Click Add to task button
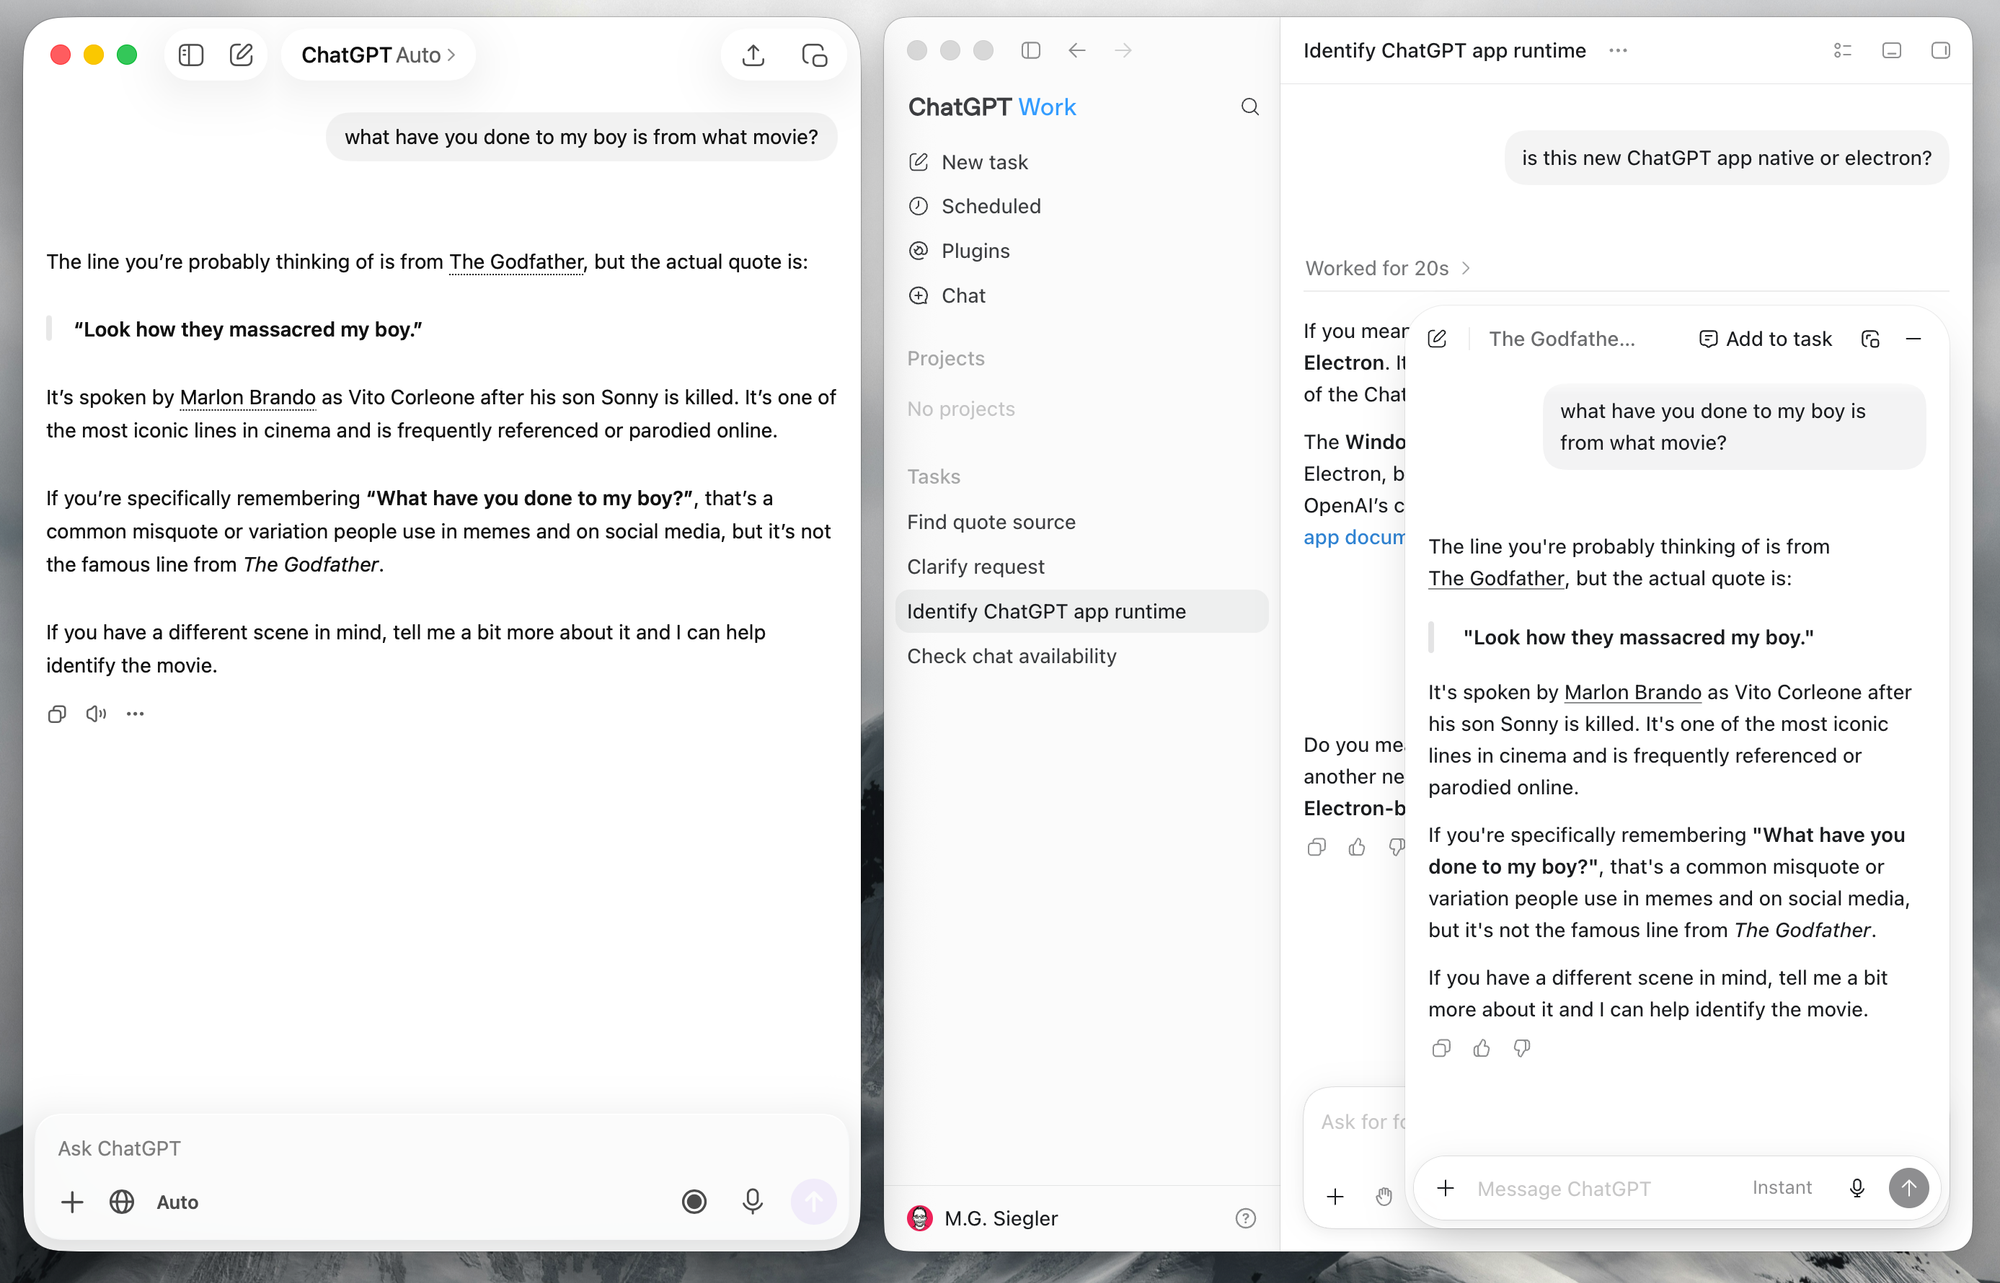The width and height of the screenshot is (2000, 1283). [x=1766, y=339]
